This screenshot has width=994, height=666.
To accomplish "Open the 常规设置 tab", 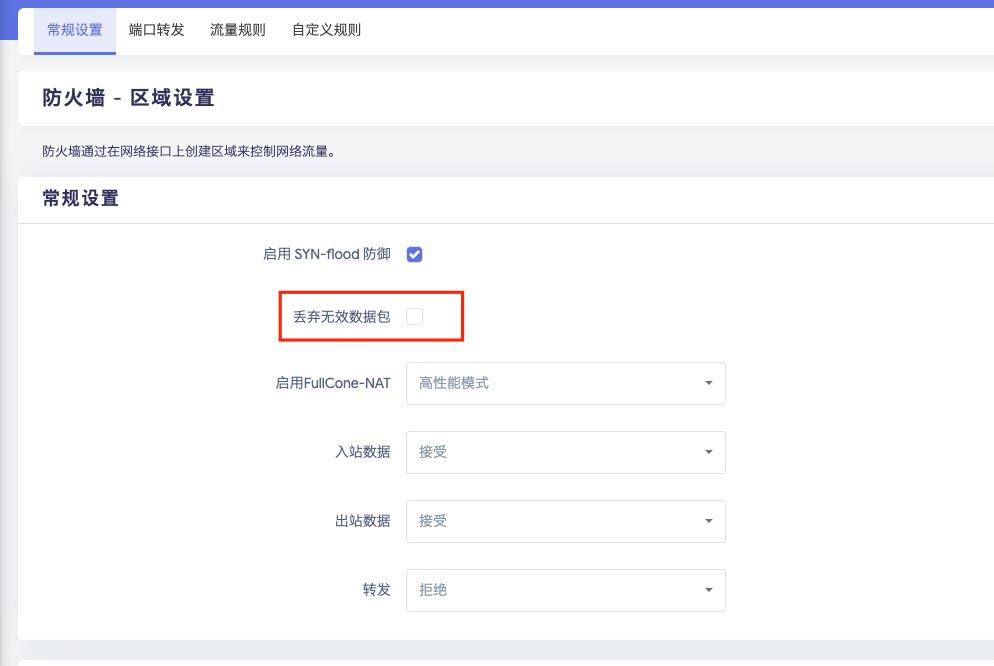I will [75, 30].
